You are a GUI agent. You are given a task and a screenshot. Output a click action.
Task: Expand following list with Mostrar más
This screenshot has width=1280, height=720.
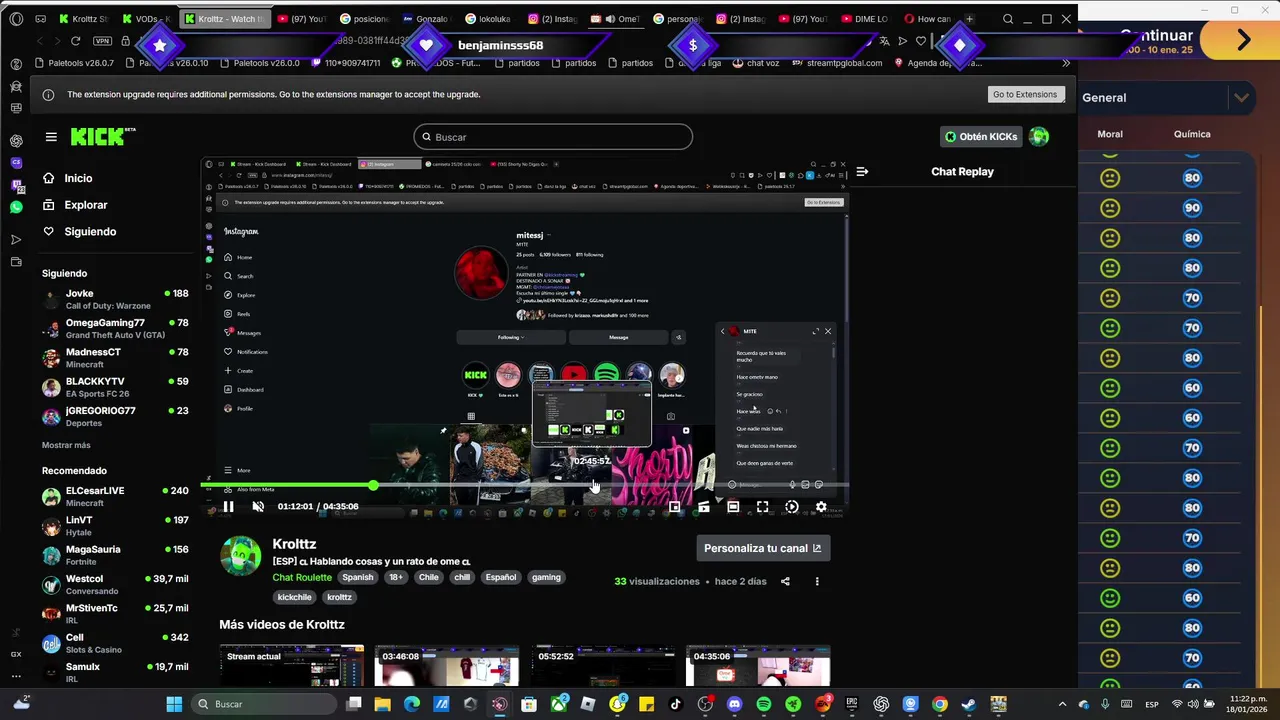66,445
